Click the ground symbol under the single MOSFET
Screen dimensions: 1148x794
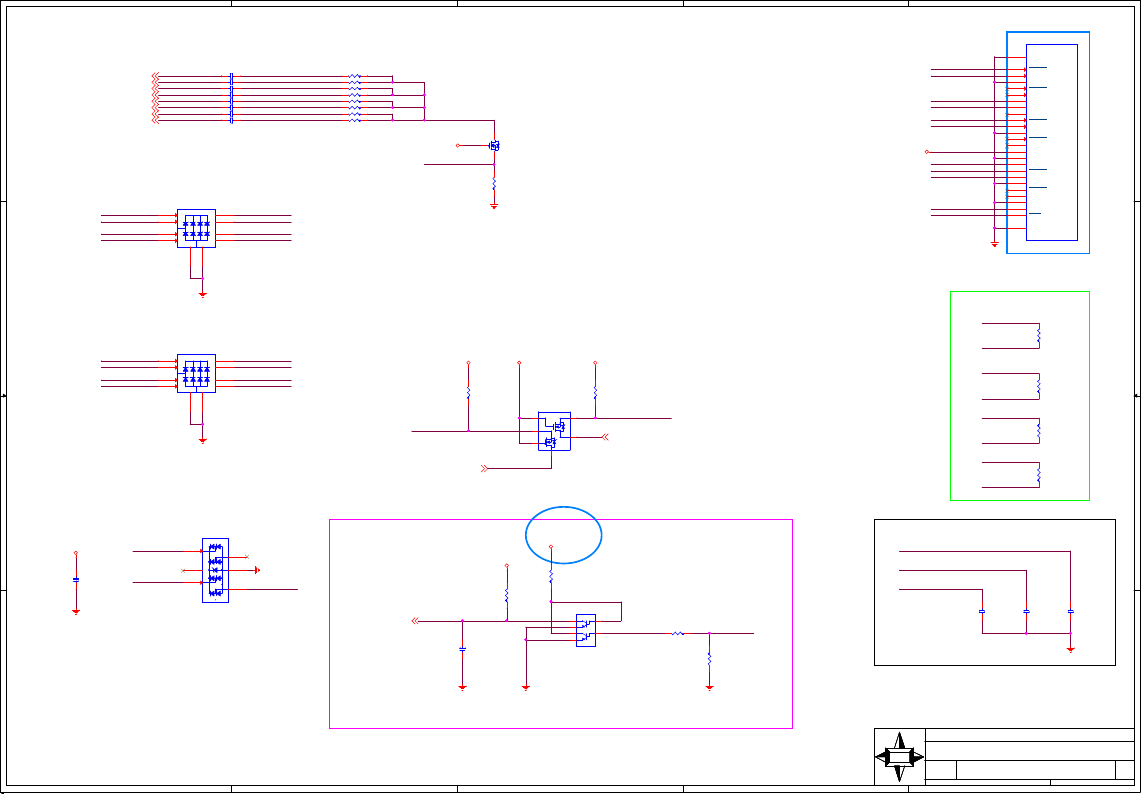tap(494, 207)
